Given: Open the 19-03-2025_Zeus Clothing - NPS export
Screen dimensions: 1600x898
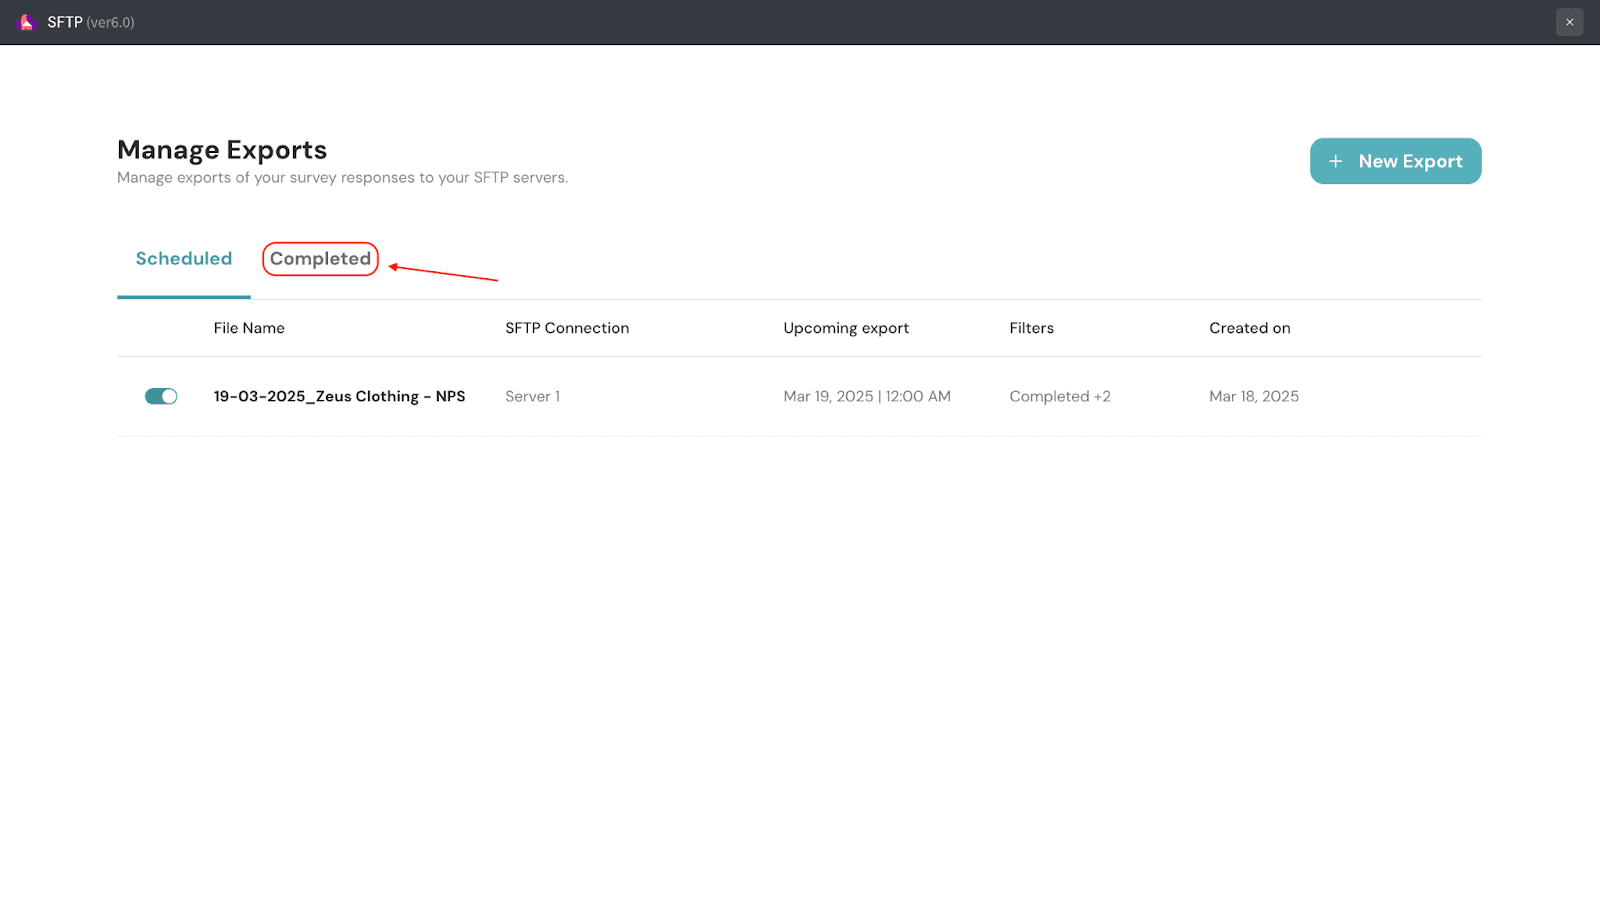Looking at the screenshot, I should pyautogui.click(x=339, y=396).
